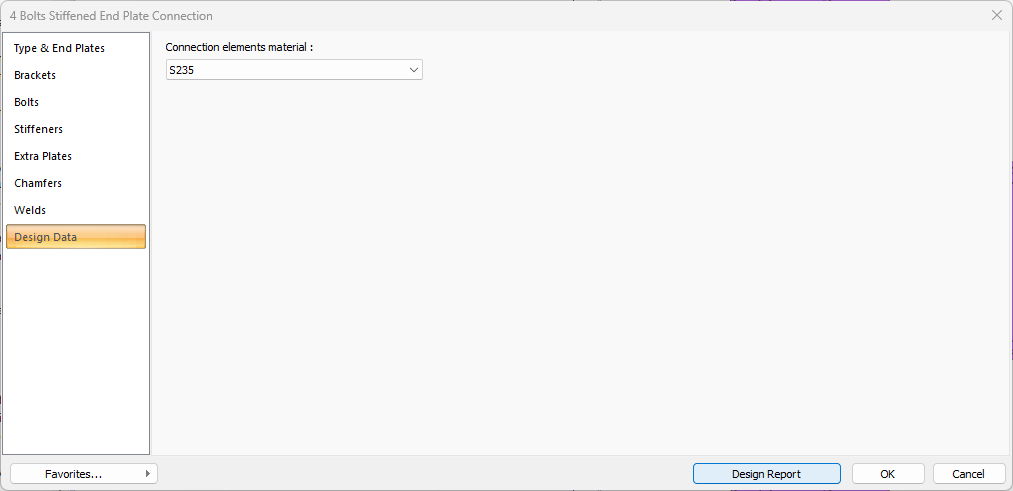This screenshot has width=1013, height=491.
Task: Generate the Design Report
Action: point(767,474)
